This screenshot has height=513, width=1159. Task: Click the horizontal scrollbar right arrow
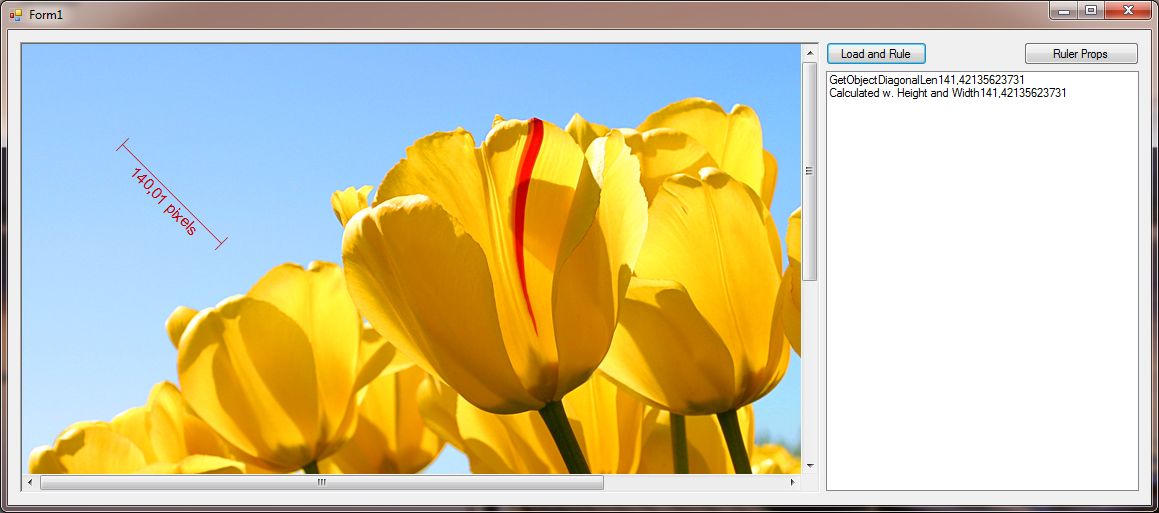pyautogui.click(x=793, y=482)
